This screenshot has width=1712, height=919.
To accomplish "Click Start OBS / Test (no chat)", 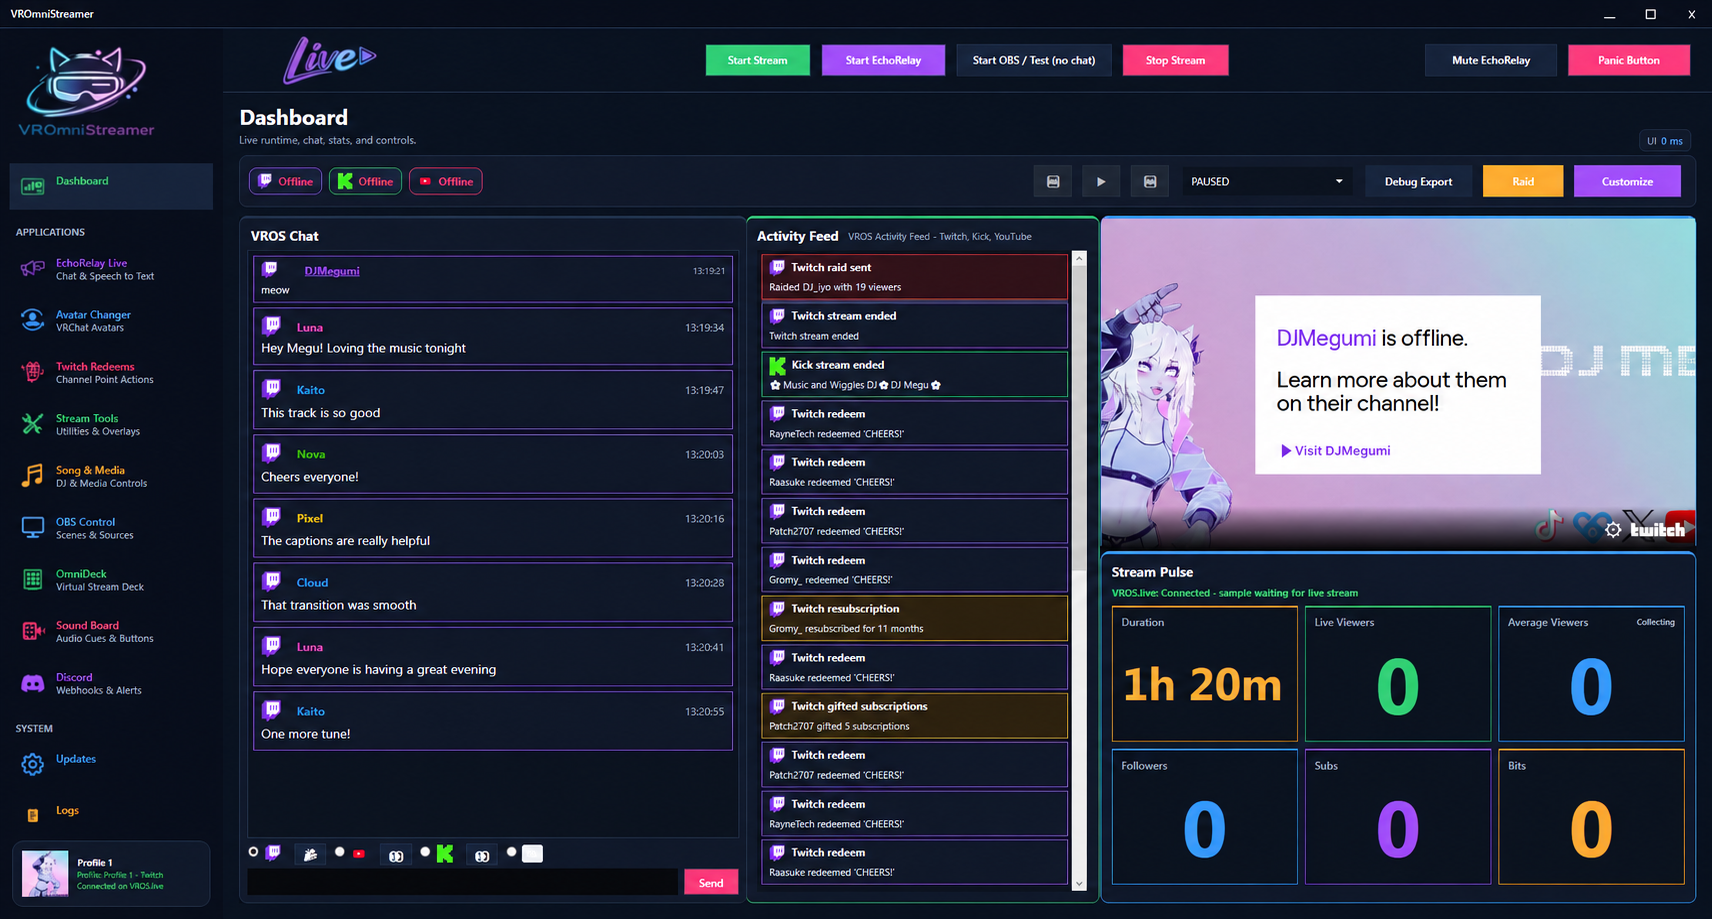I will click(x=1034, y=60).
